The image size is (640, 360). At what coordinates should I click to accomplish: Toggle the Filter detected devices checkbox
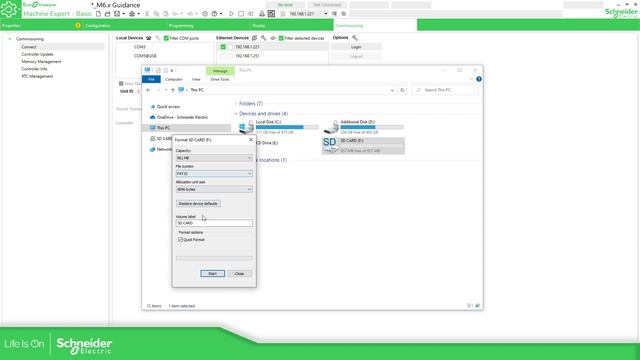(x=281, y=38)
